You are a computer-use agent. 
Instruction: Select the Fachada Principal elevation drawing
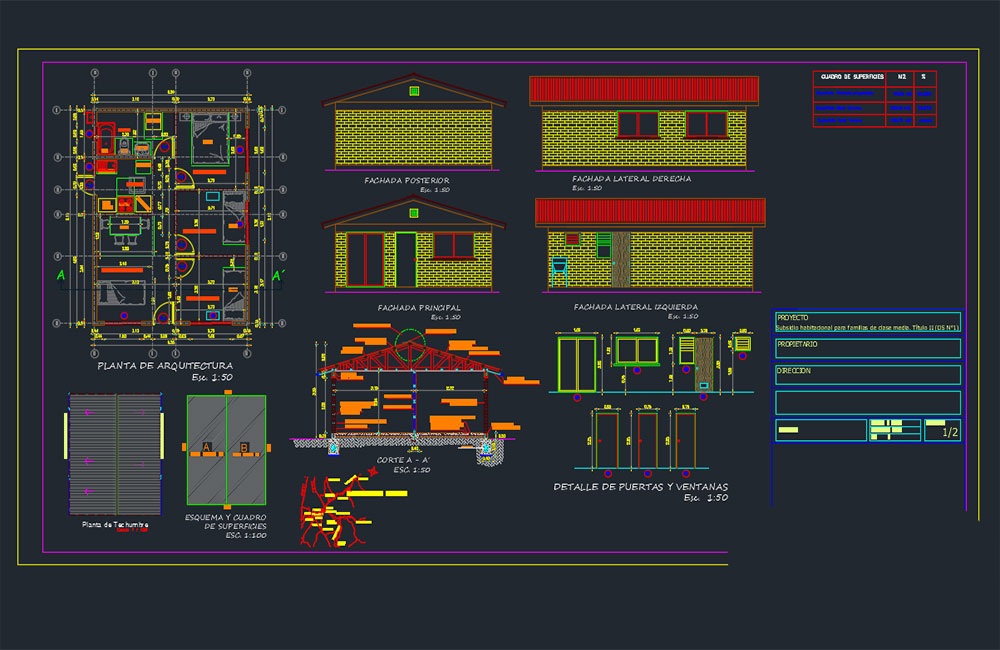click(413, 244)
